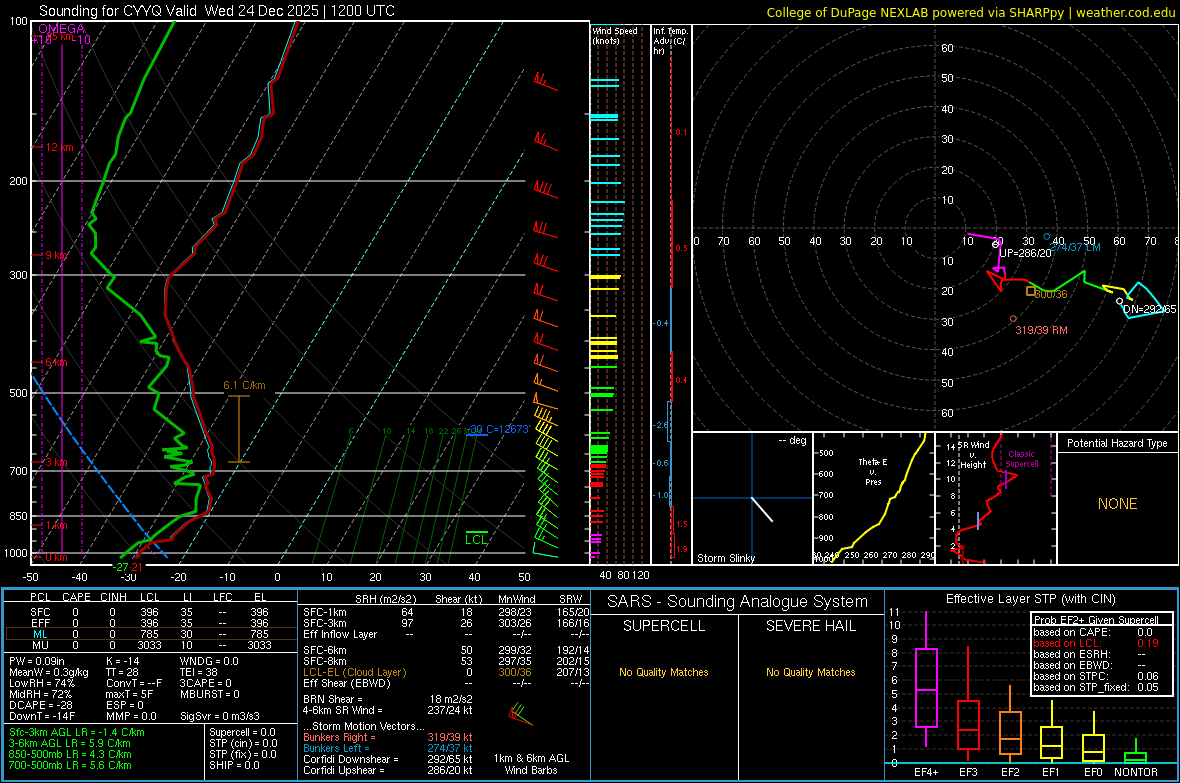This screenshot has height=783, width=1180.
Task: Click the magenta EF4+ box plot
Action: [x=926, y=679]
